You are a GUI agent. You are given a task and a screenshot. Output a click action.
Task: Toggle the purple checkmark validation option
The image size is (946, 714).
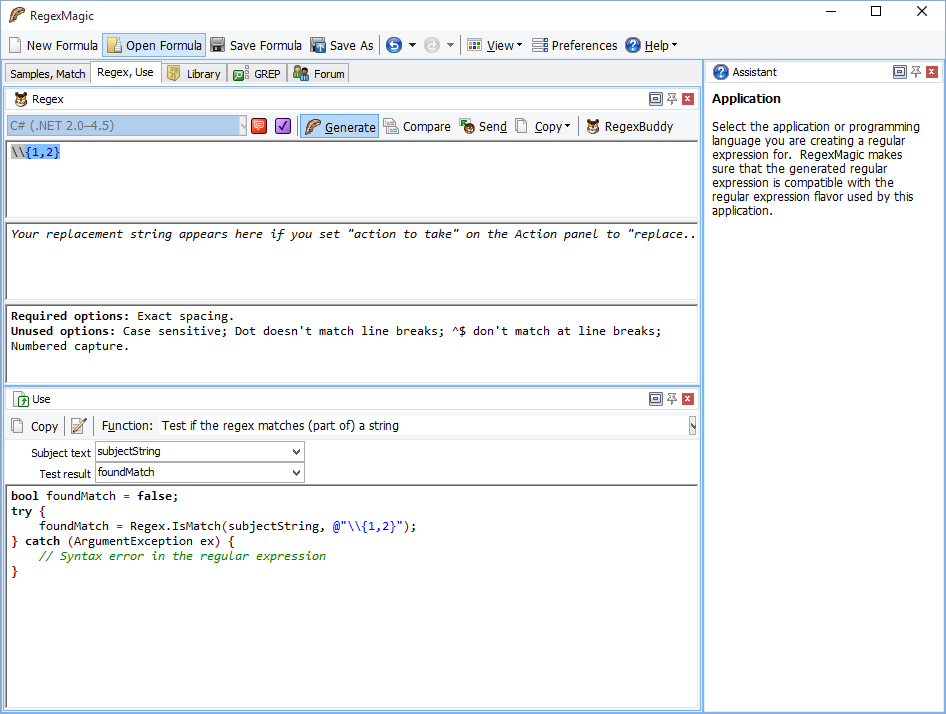[283, 126]
